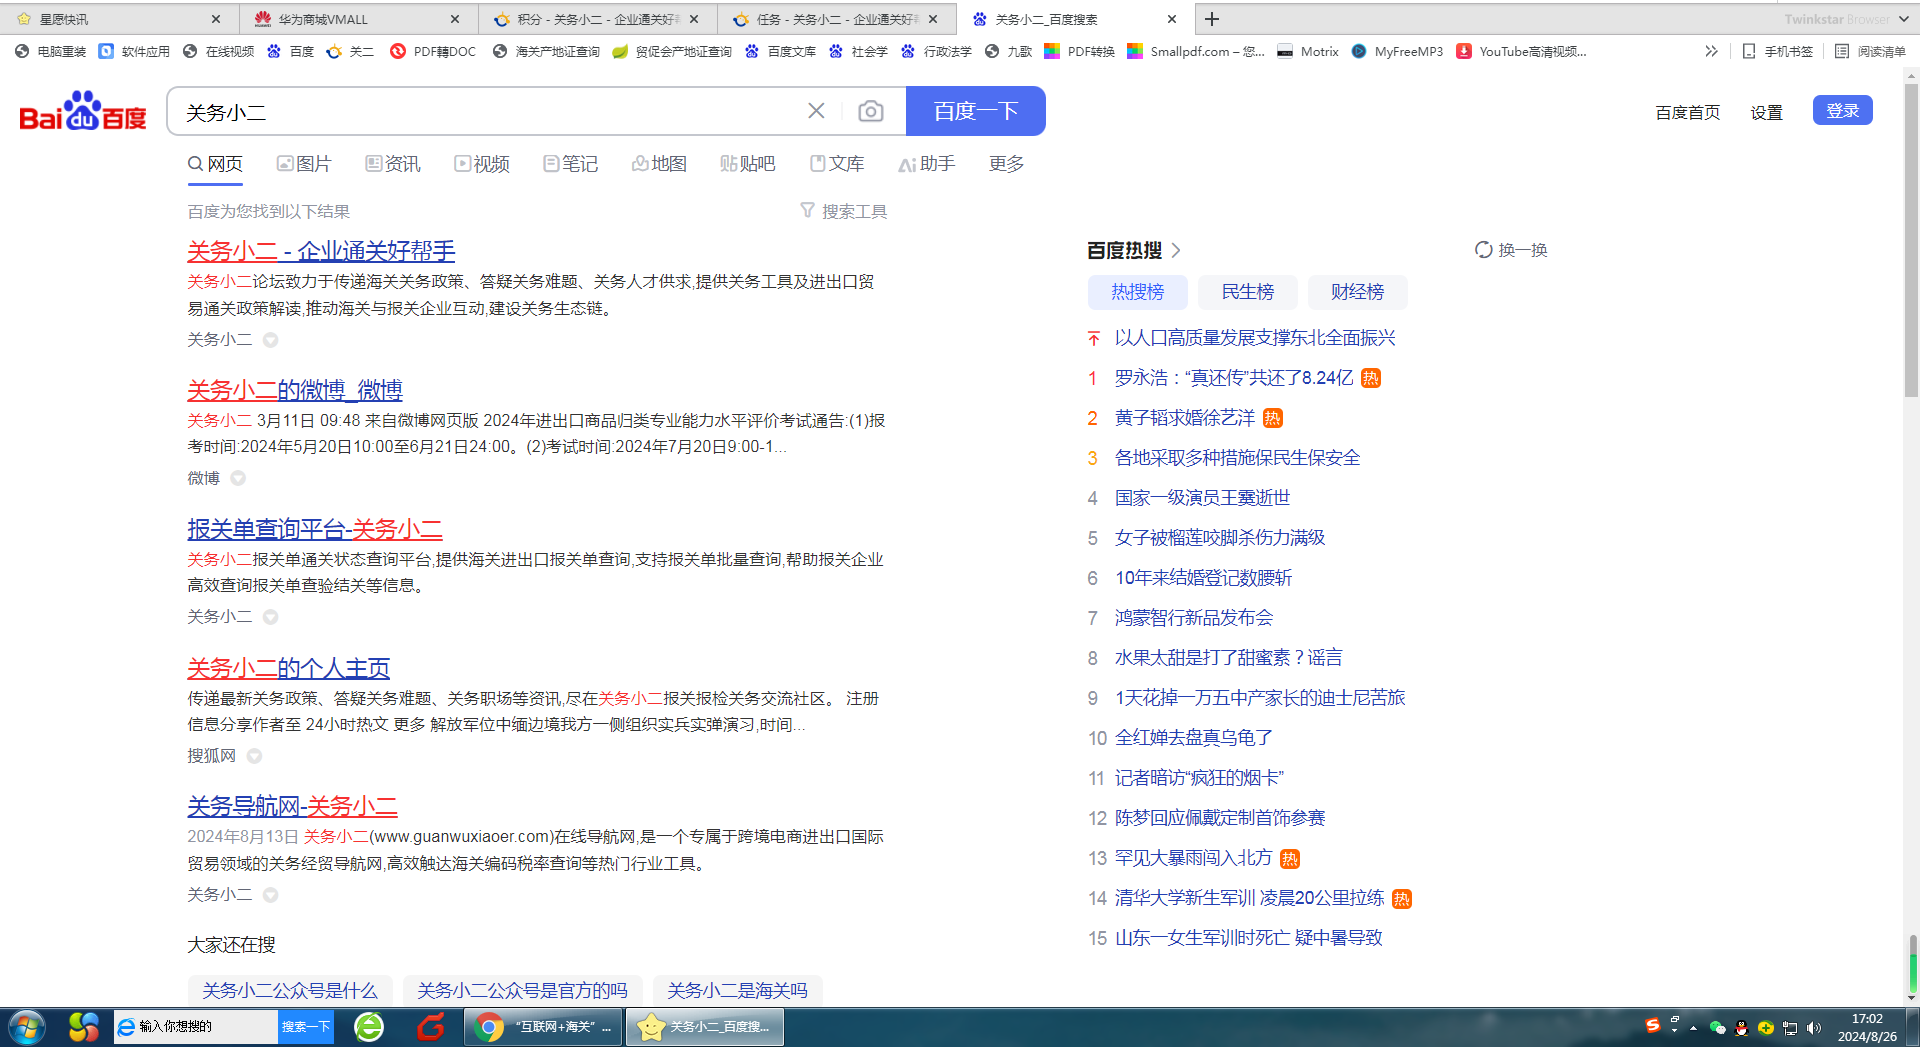This screenshot has width=1920, height=1047.
Task: Select 民生榜 hot list tab
Action: pyautogui.click(x=1247, y=292)
